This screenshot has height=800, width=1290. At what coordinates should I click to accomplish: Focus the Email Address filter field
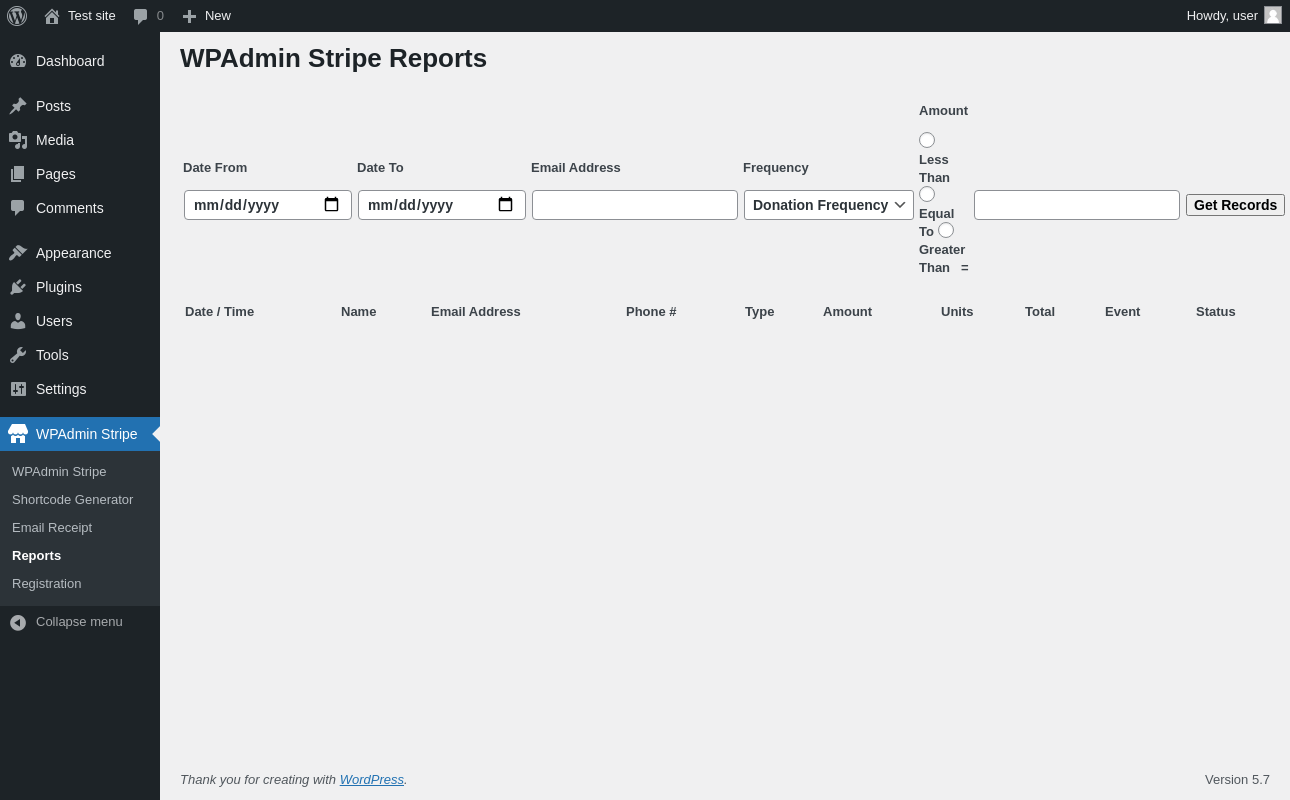pos(635,205)
